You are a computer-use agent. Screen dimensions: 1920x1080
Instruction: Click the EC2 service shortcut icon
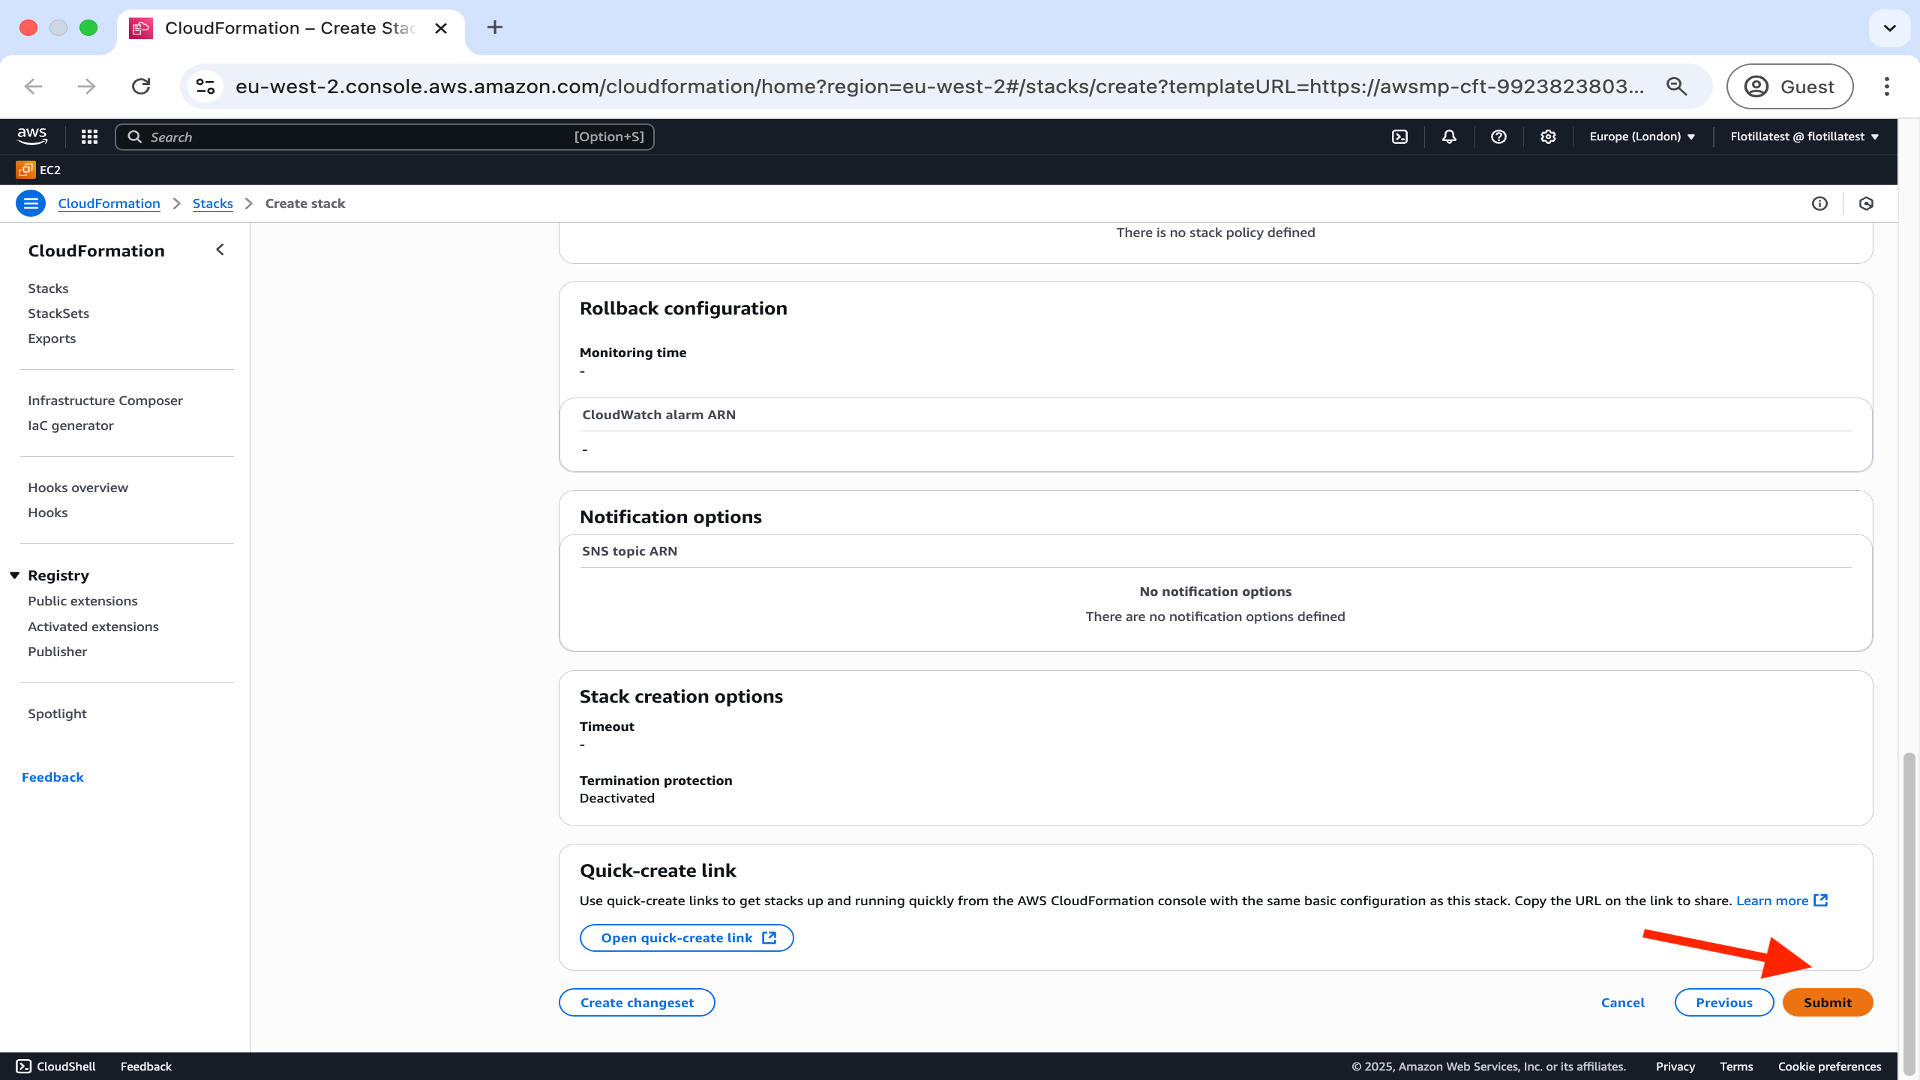pos(26,170)
